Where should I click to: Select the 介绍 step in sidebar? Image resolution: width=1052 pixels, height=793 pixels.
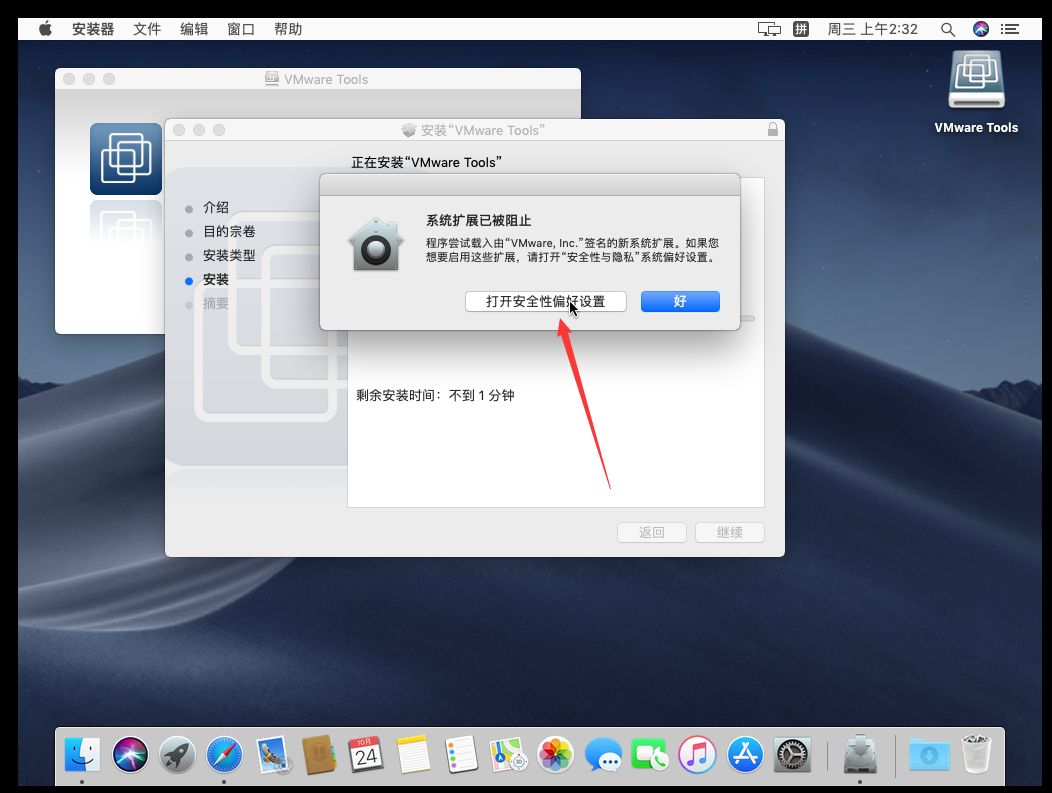click(215, 207)
